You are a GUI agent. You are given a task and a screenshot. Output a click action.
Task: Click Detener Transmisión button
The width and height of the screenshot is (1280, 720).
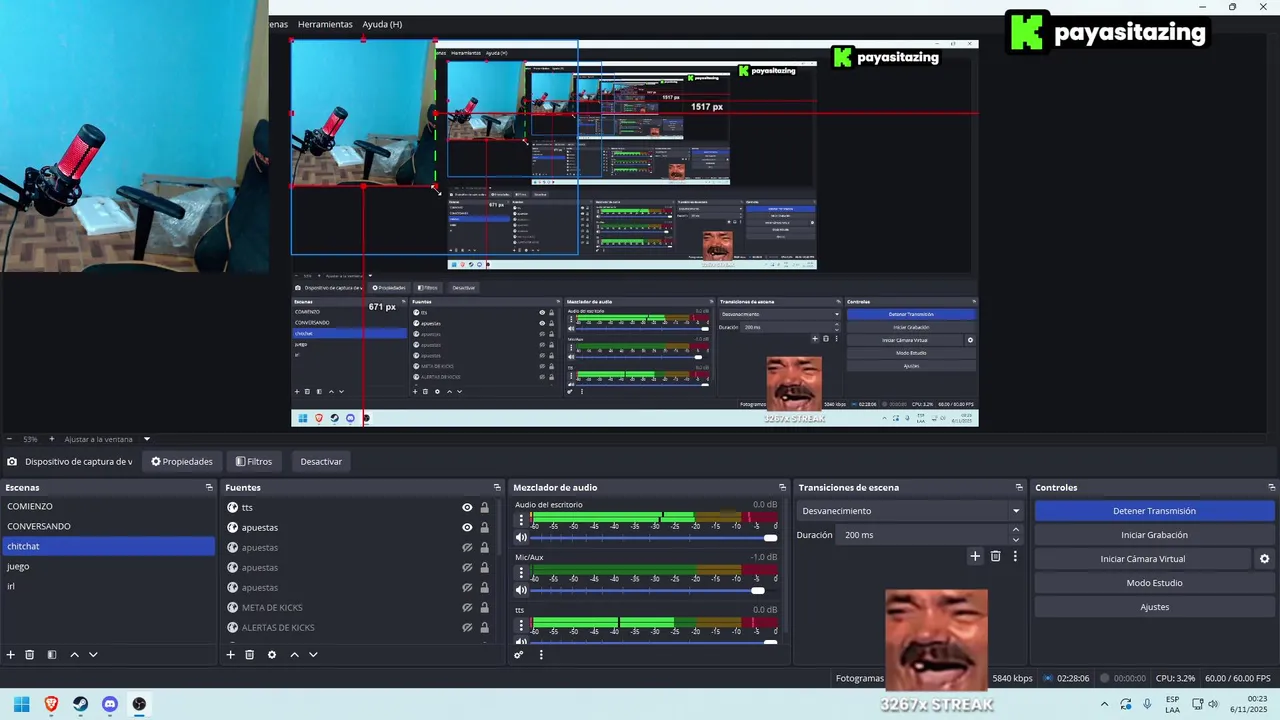coord(1154,511)
